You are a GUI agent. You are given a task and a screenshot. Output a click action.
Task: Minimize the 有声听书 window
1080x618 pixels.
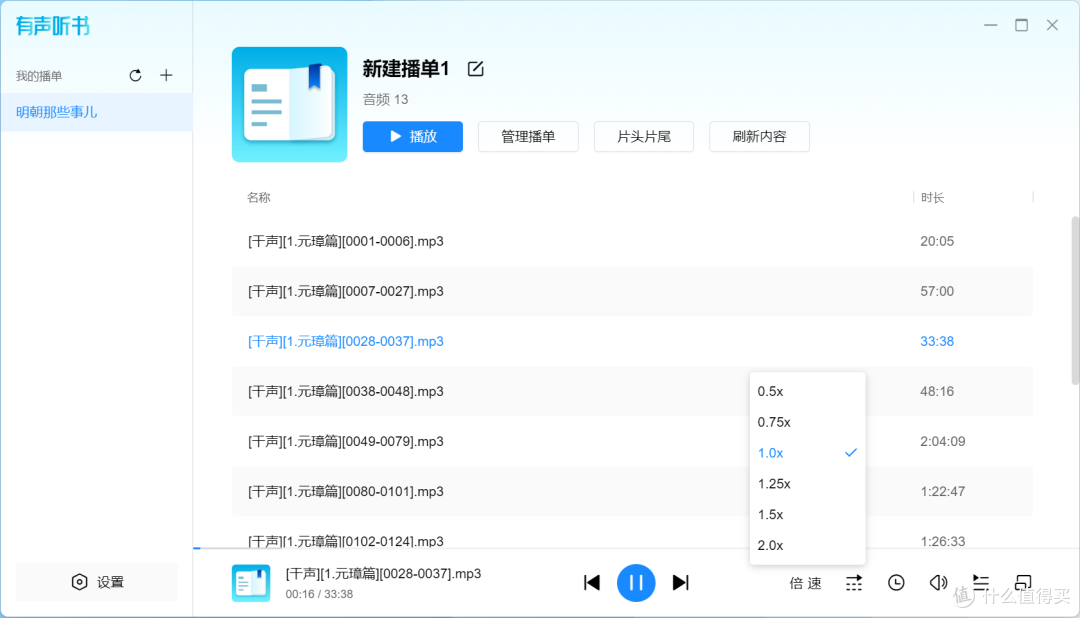[990, 25]
